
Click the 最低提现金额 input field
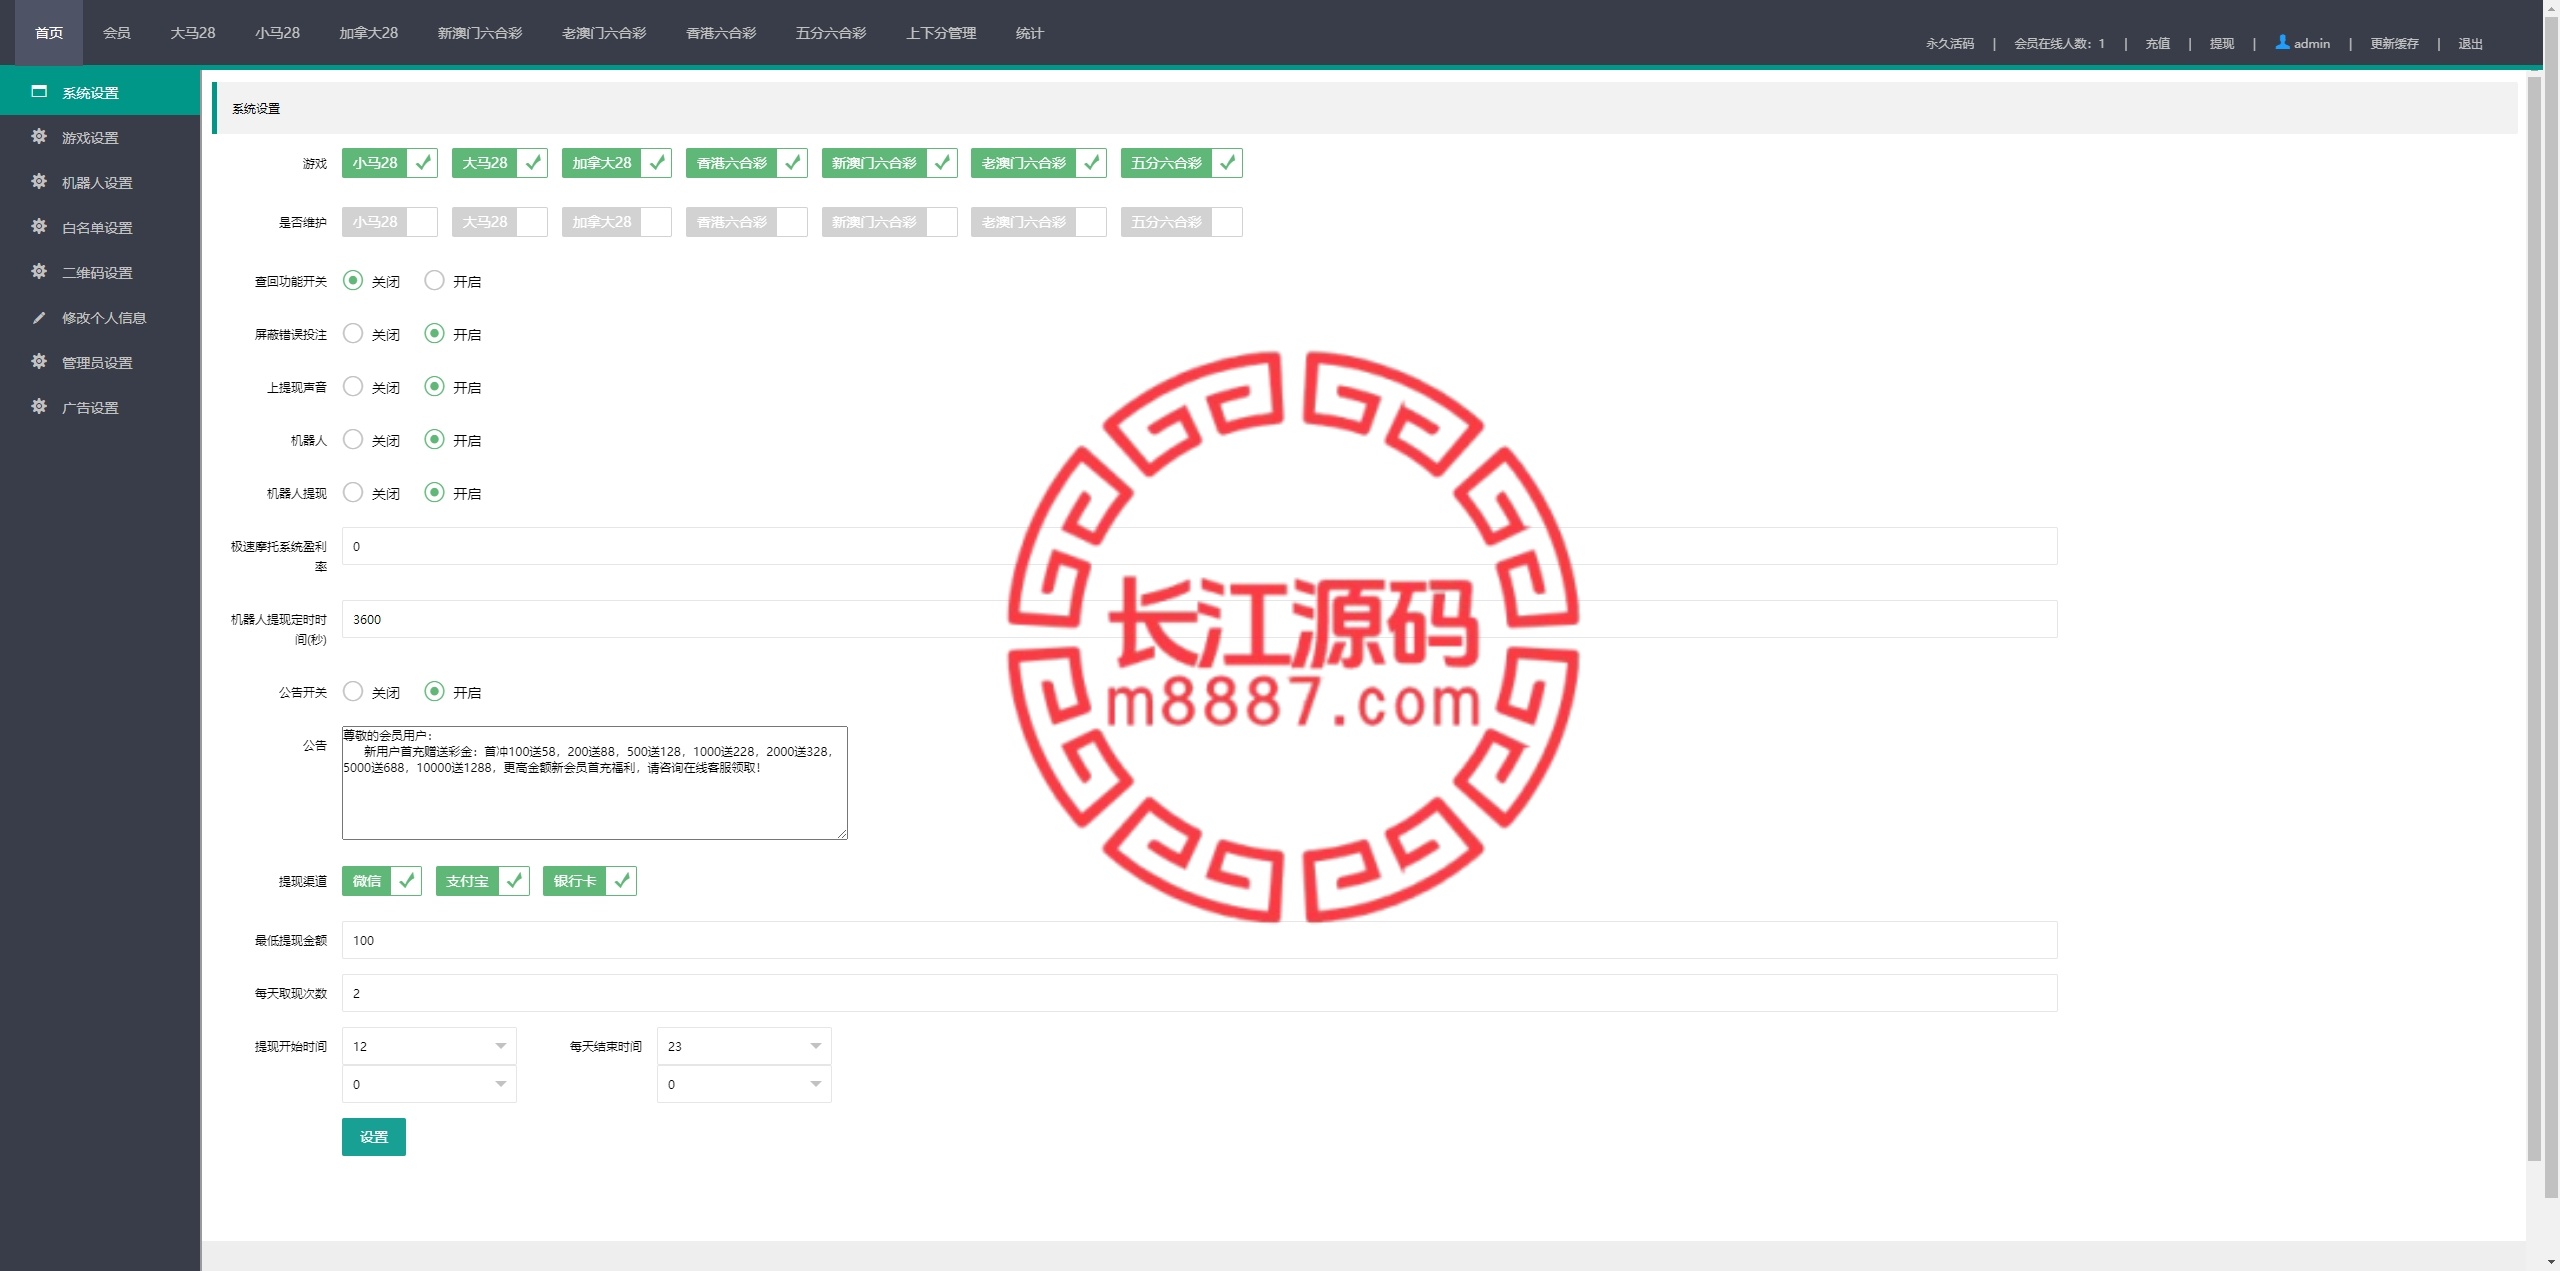(1200, 940)
